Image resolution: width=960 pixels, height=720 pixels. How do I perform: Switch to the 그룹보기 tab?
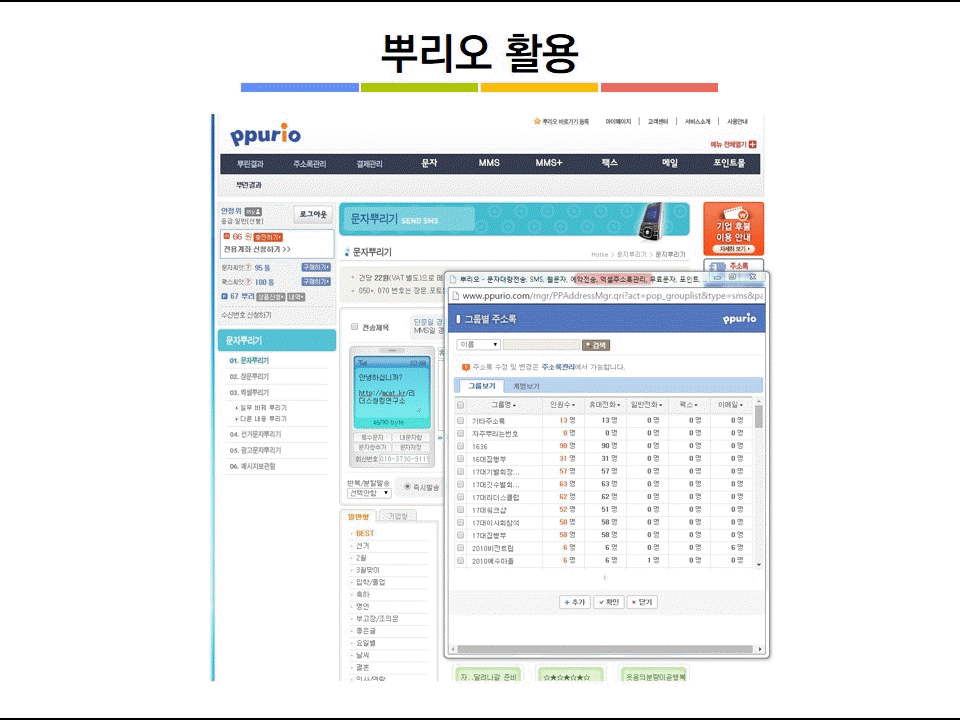(x=482, y=386)
